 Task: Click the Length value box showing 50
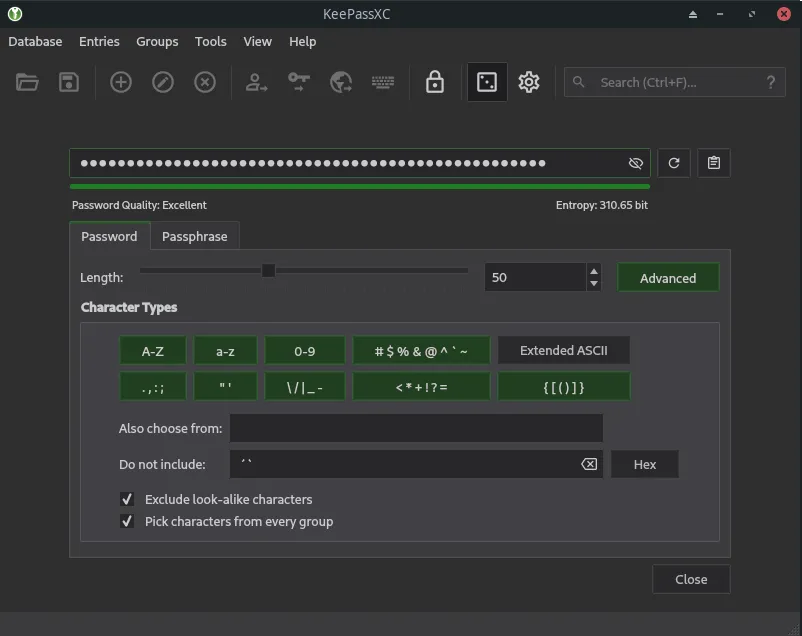click(x=536, y=277)
